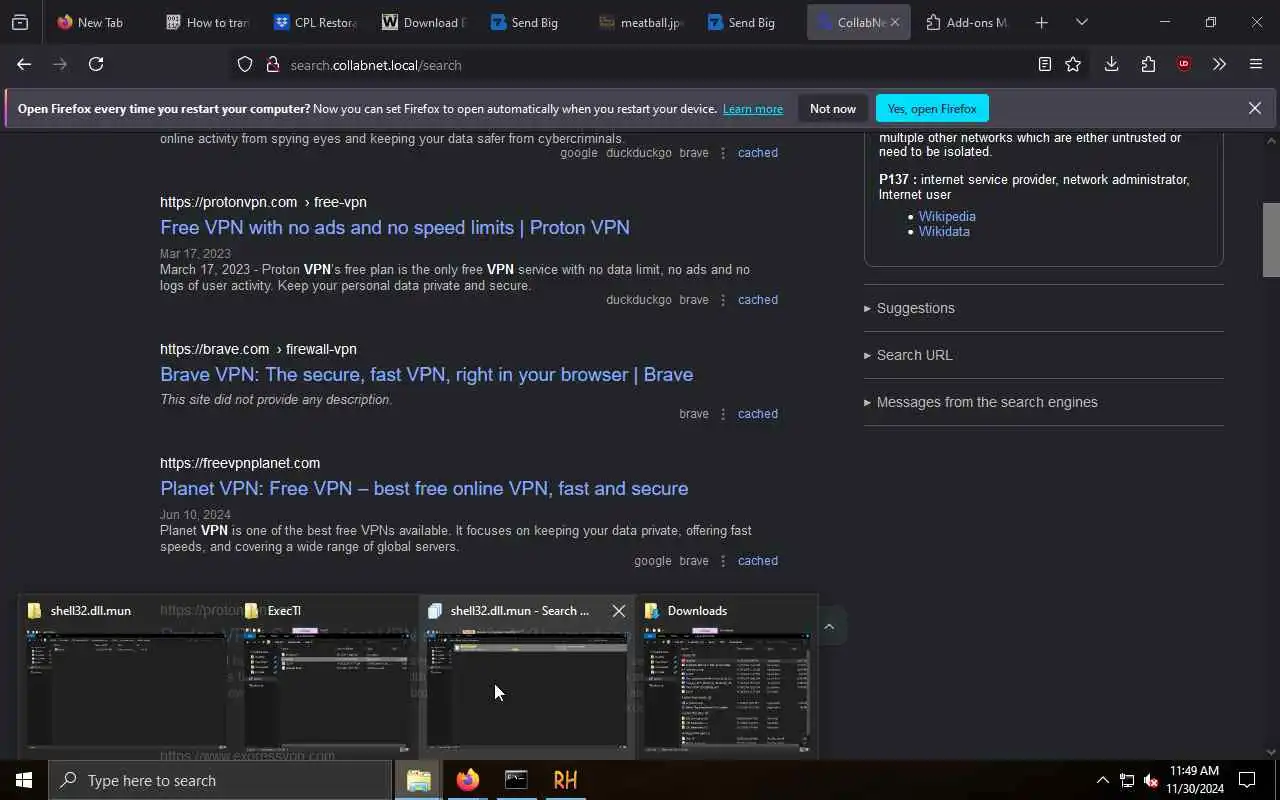Viewport: 1280px width, 800px height.
Task: Switch to How to tran tab
Action: click(208, 22)
